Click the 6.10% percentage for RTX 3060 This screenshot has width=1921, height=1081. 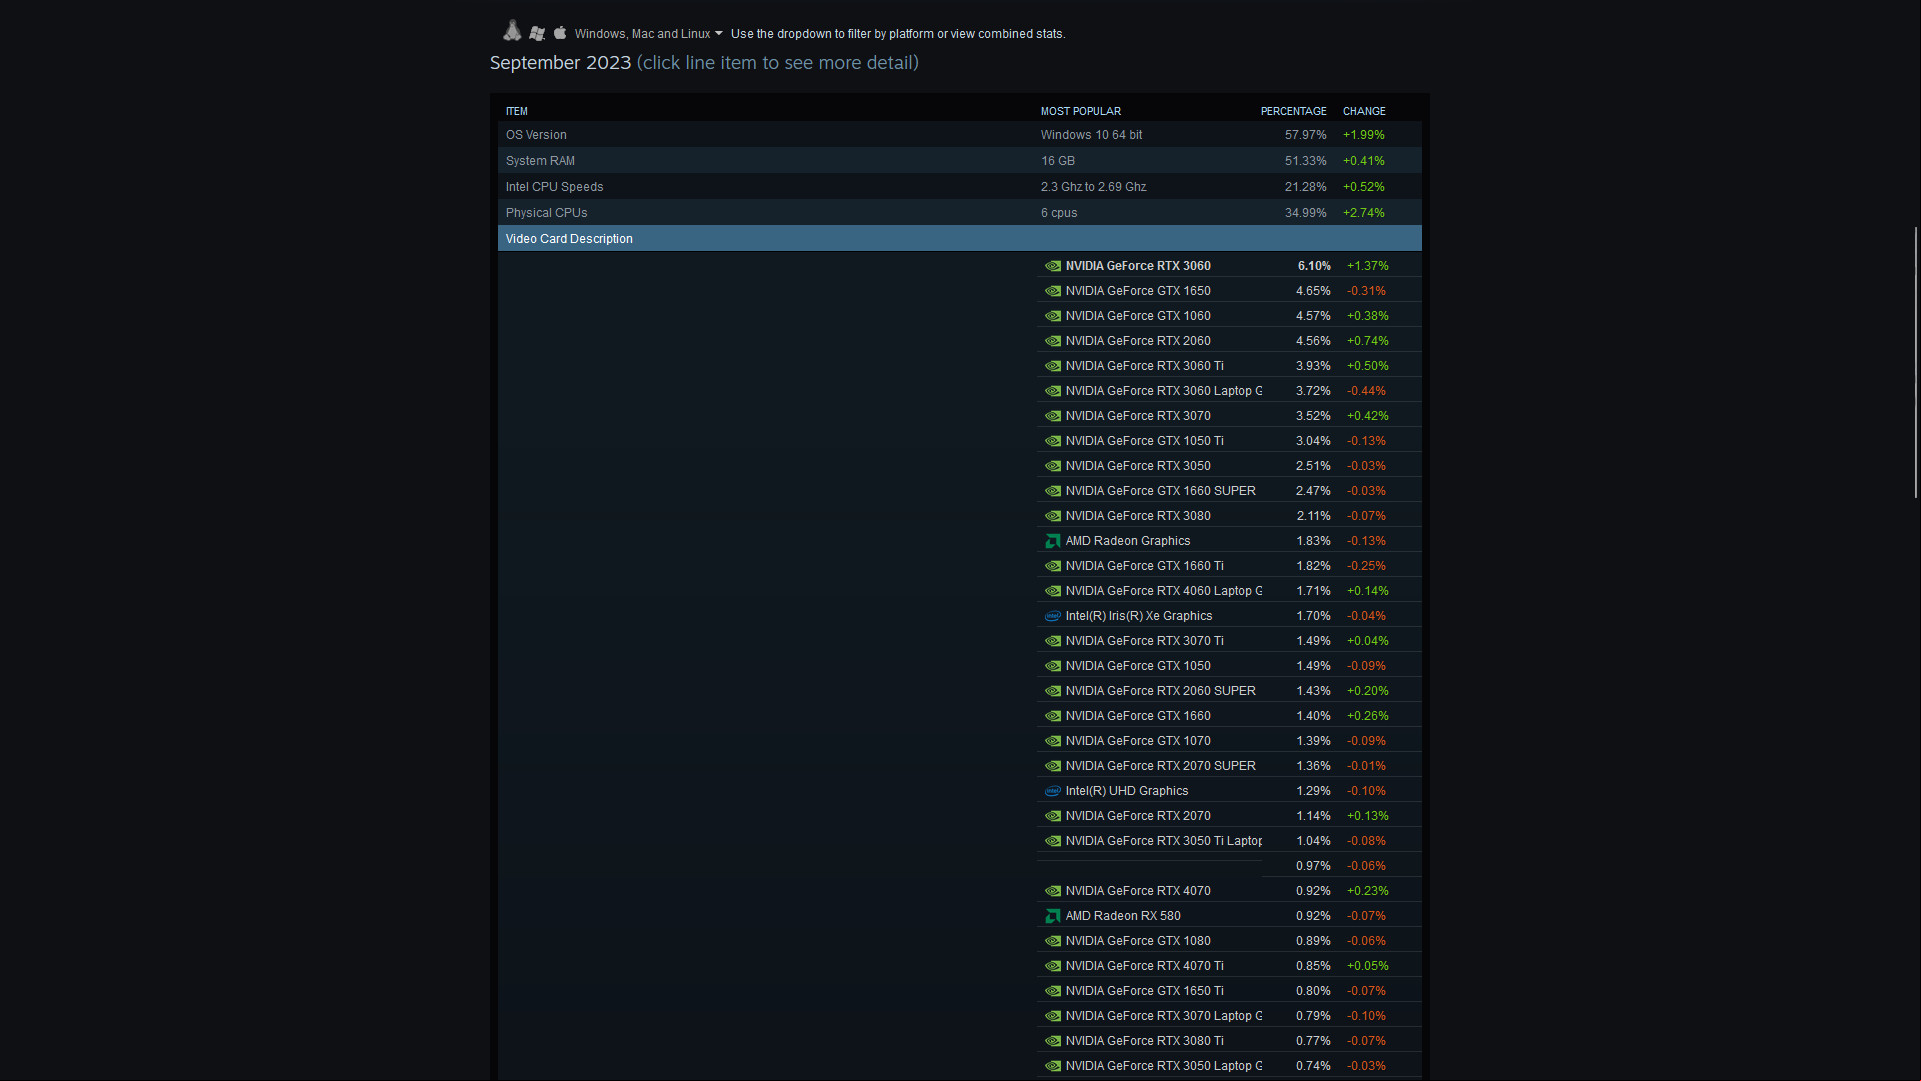(x=1314, y=266)
